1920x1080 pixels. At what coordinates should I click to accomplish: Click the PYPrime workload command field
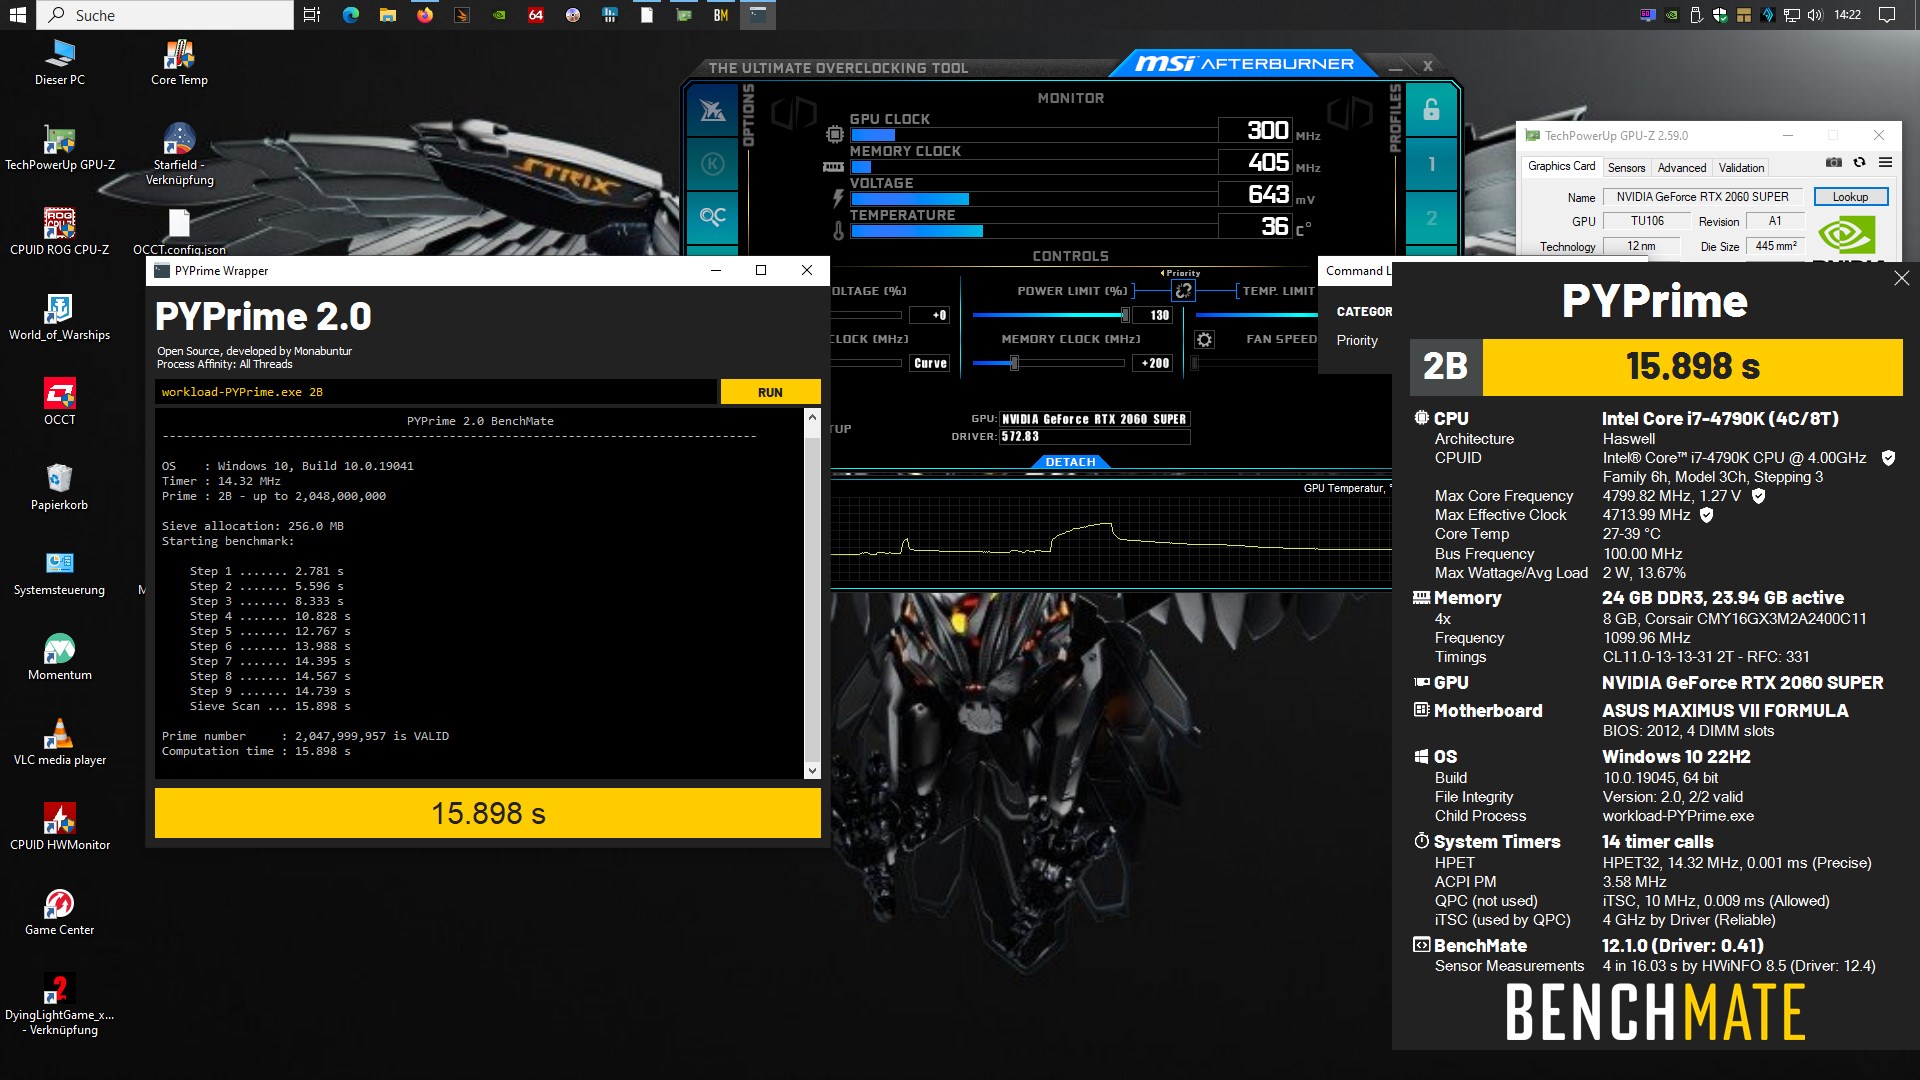point(436,392)
